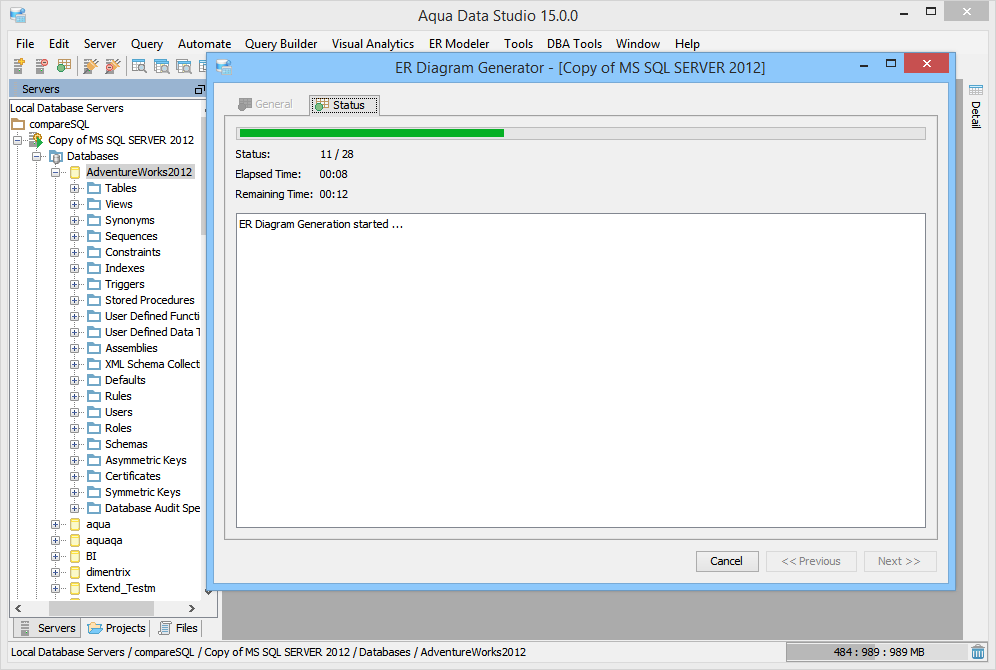Switch to the General tab

click(x=266, y=104)
